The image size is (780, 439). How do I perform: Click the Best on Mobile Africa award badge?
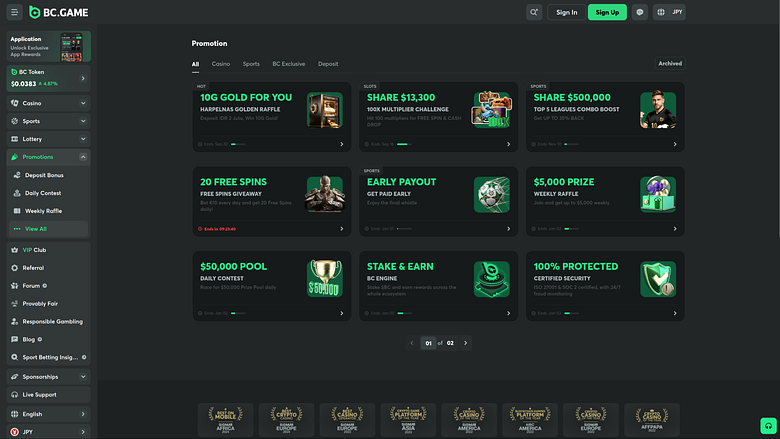tap(225, 420)
